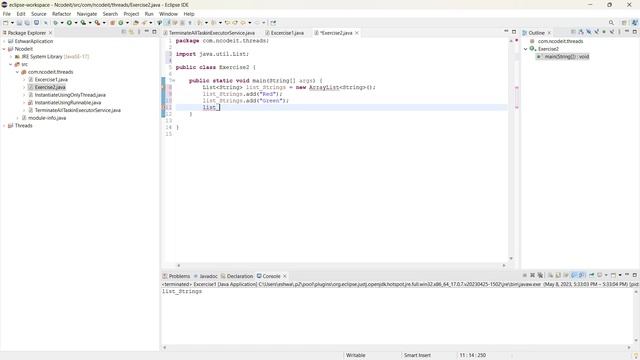Open the Source menu
This screenshot has height=360, width=640.
pyautogui.click(x=39, y=14)
